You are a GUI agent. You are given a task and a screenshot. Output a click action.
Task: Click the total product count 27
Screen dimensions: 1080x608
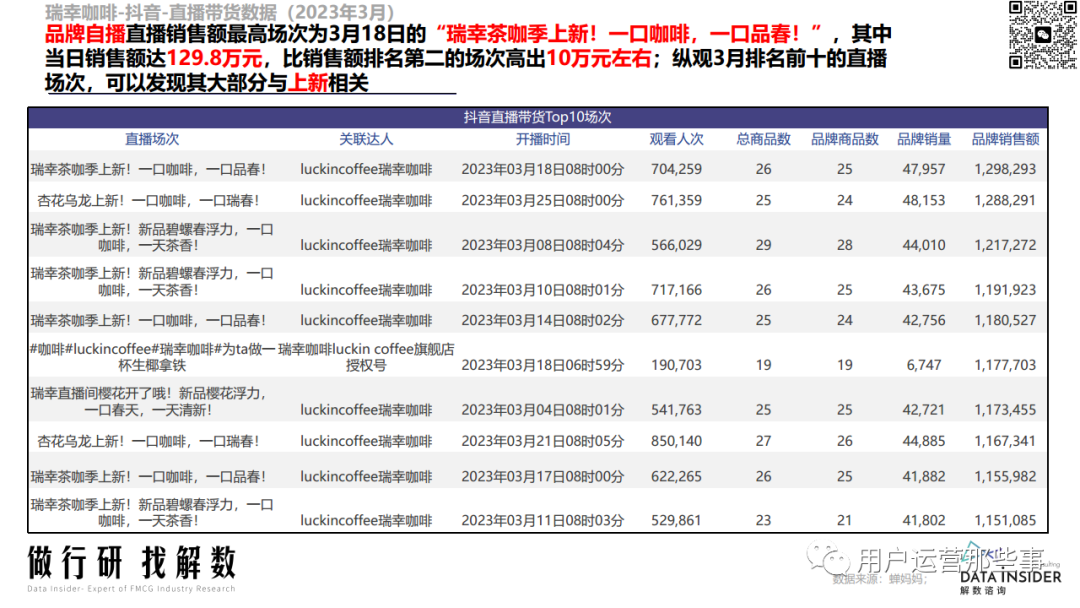(763, 441)
